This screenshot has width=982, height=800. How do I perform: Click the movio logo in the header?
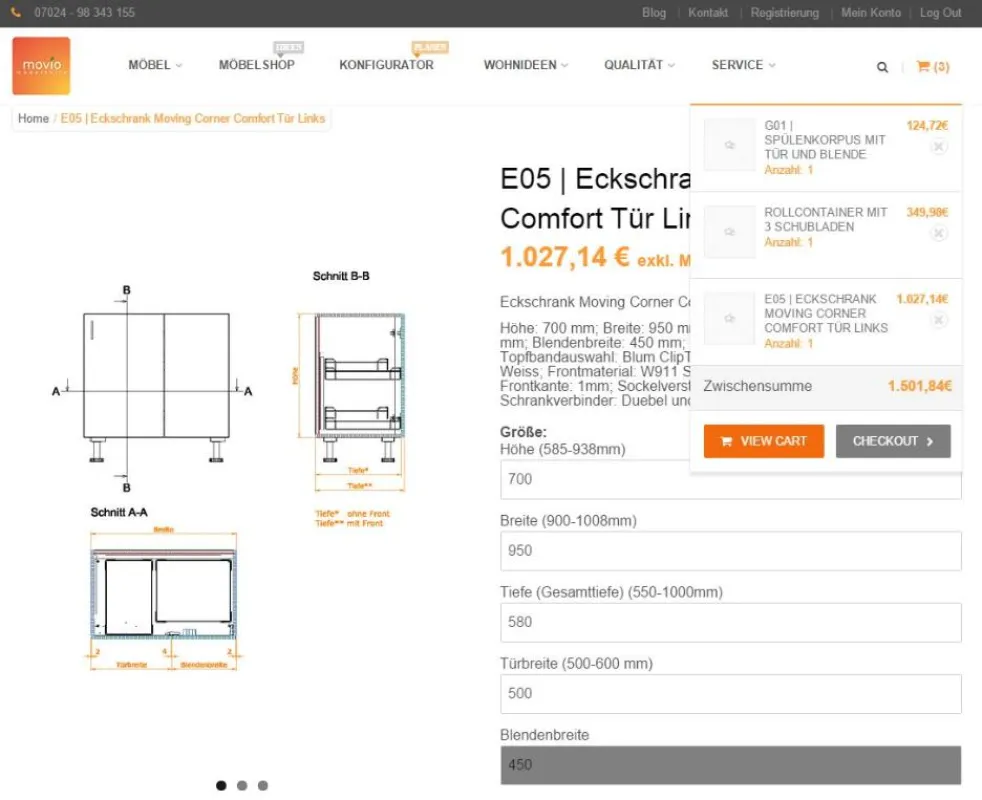click(x=41, y=66)
